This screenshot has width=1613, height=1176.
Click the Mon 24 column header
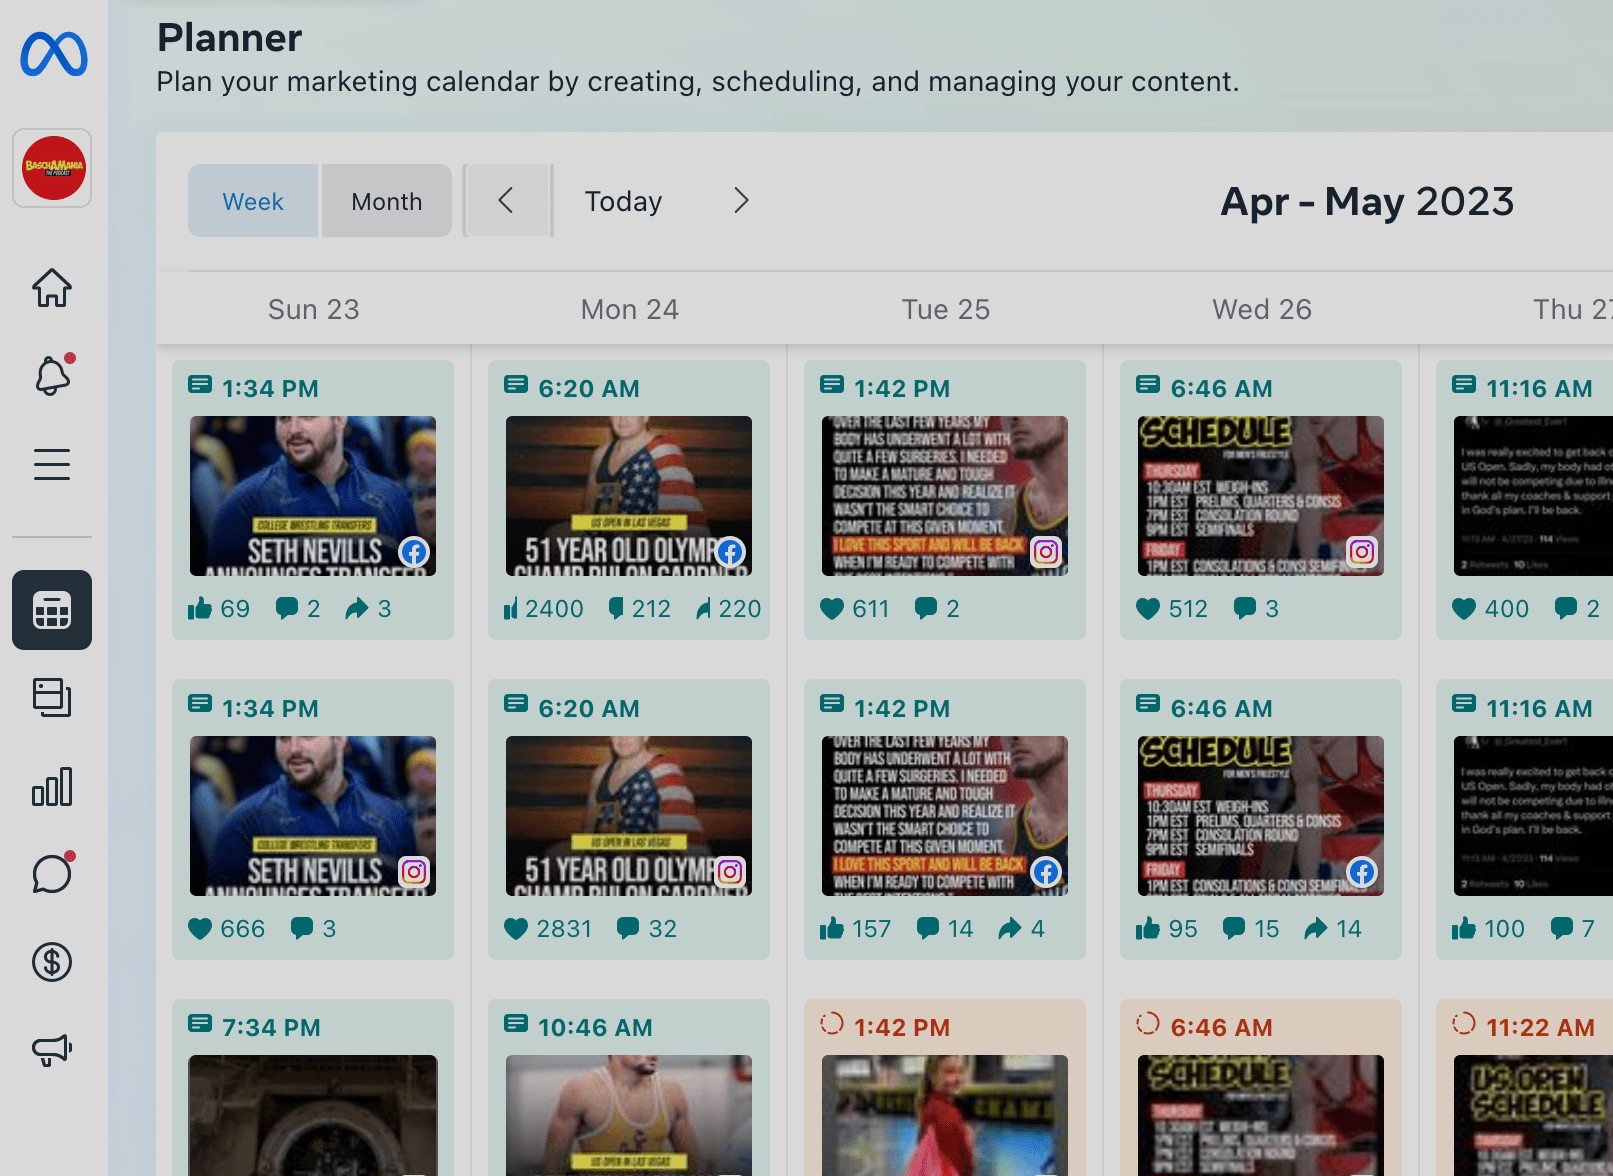(629, 308)
